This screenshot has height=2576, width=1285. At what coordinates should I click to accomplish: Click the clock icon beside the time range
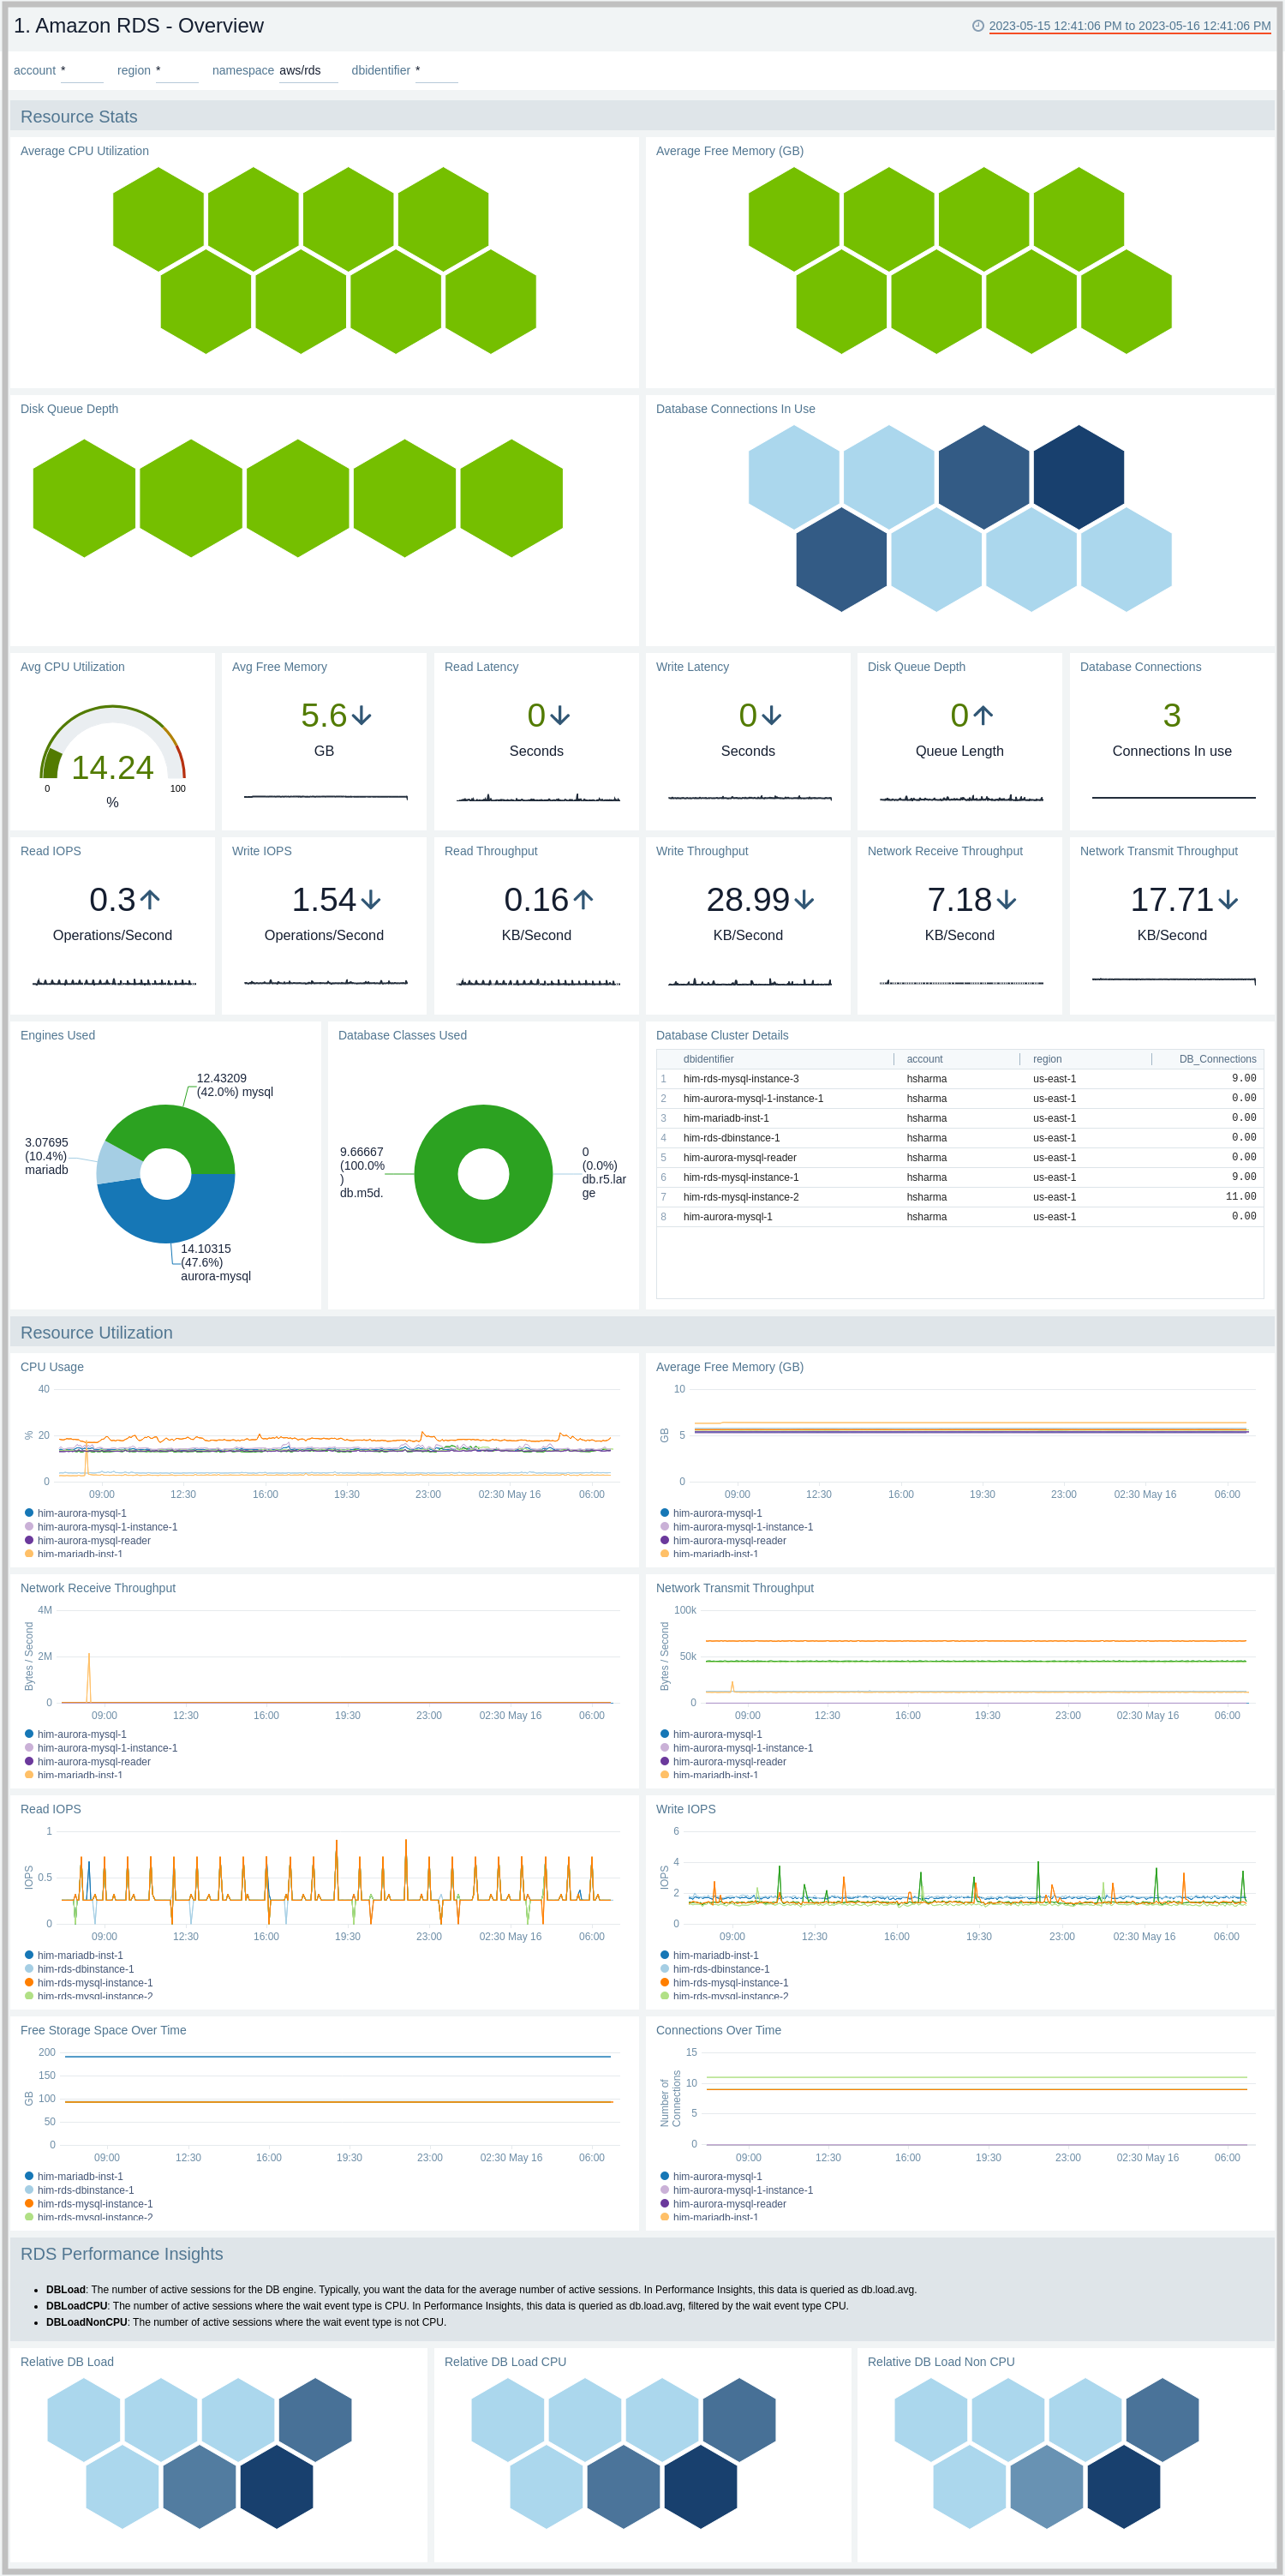pos(978,26)
